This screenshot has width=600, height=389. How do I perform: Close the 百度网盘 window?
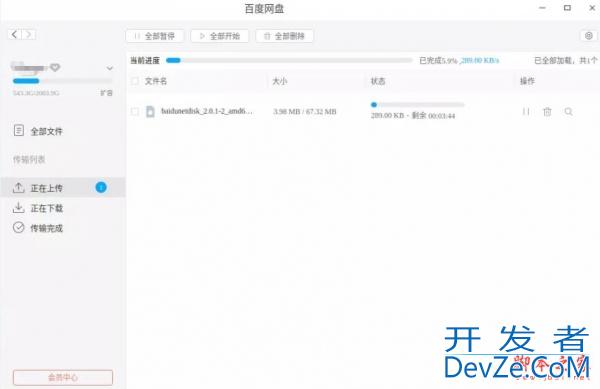coord(592,8)
